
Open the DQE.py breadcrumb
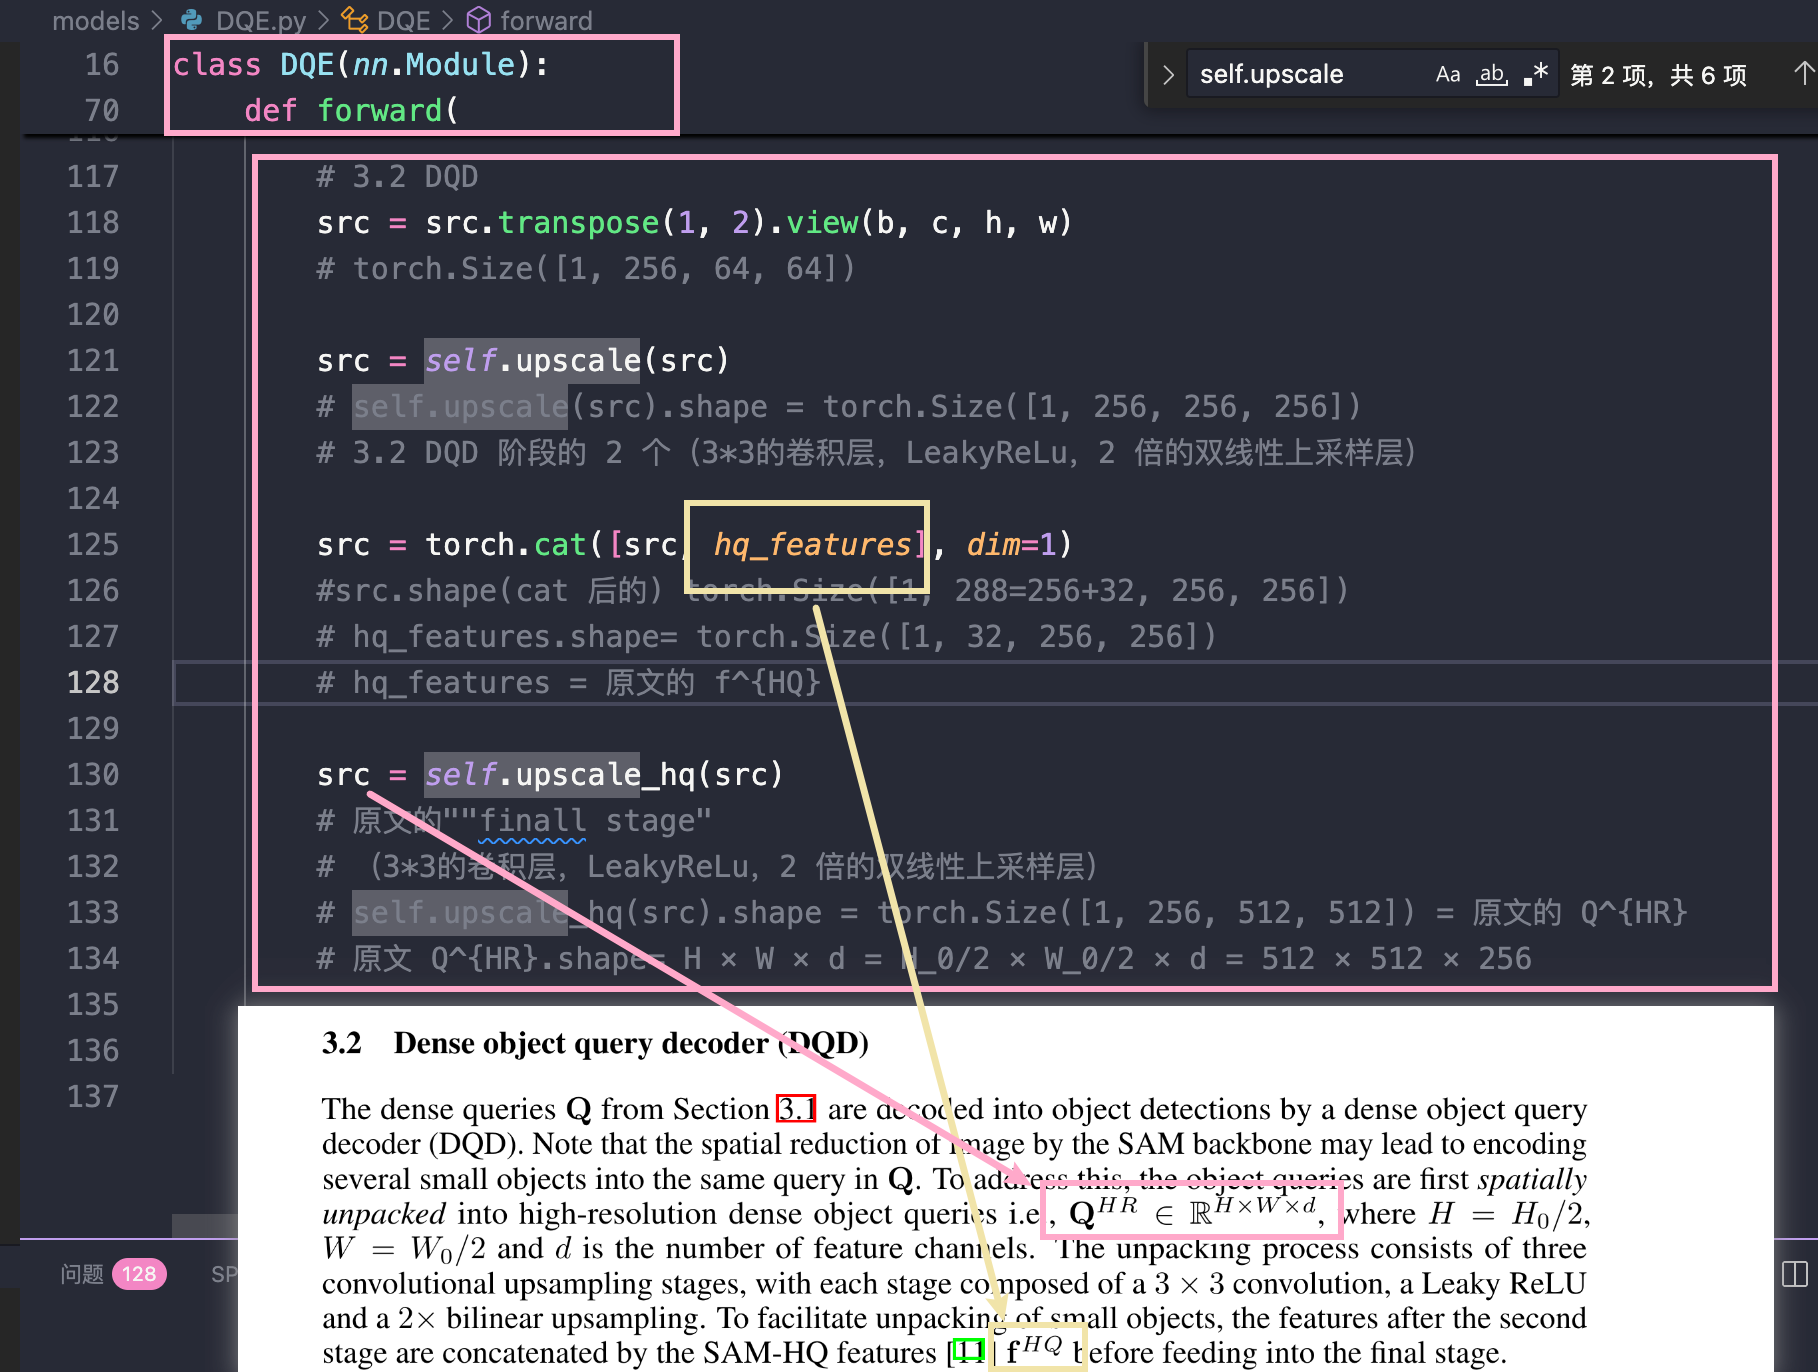261,20
